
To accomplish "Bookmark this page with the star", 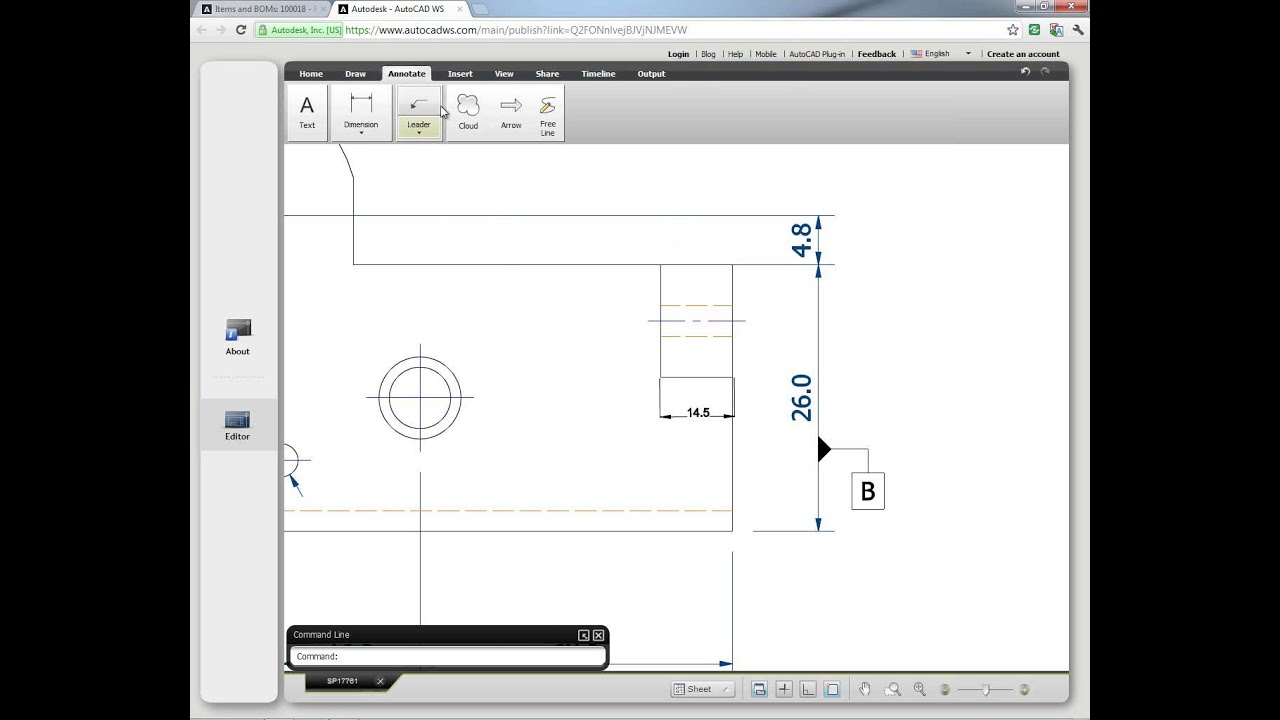I will point(1013,30).
